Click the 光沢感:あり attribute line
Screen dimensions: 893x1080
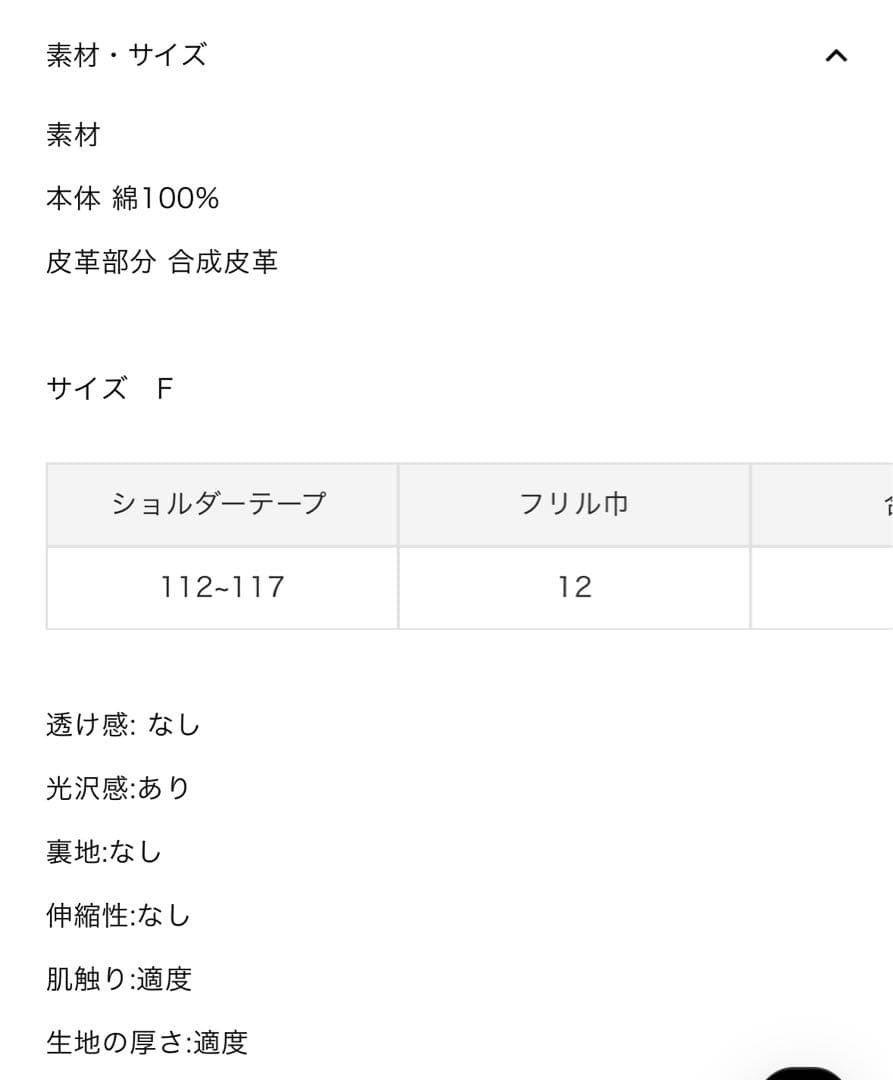(x=118, y=789)
